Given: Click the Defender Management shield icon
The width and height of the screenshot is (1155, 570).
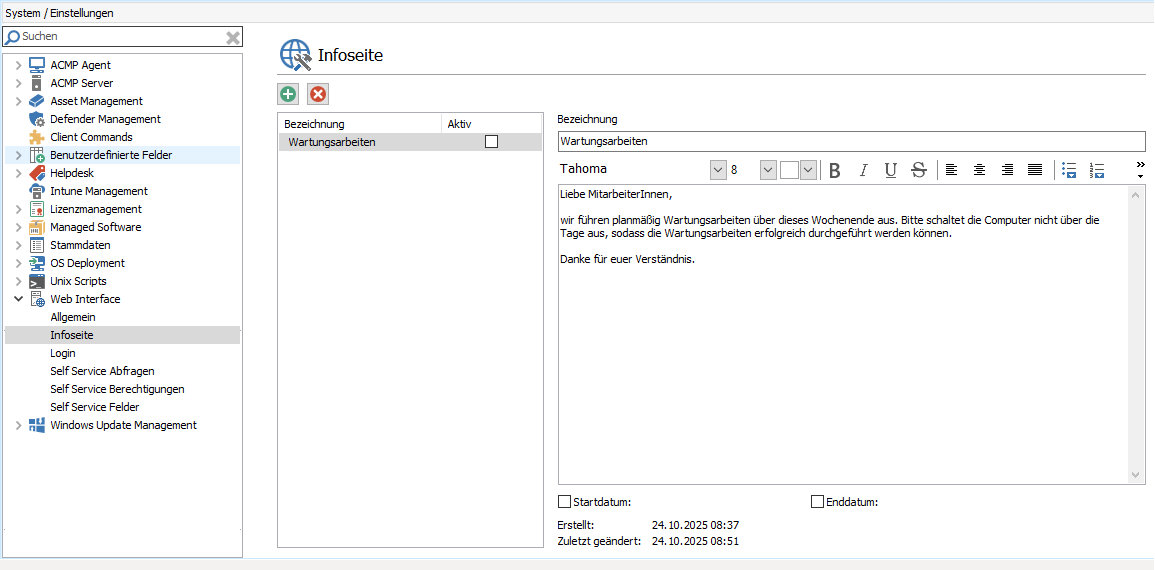Looking at the screenshot, I should (37, 119).
